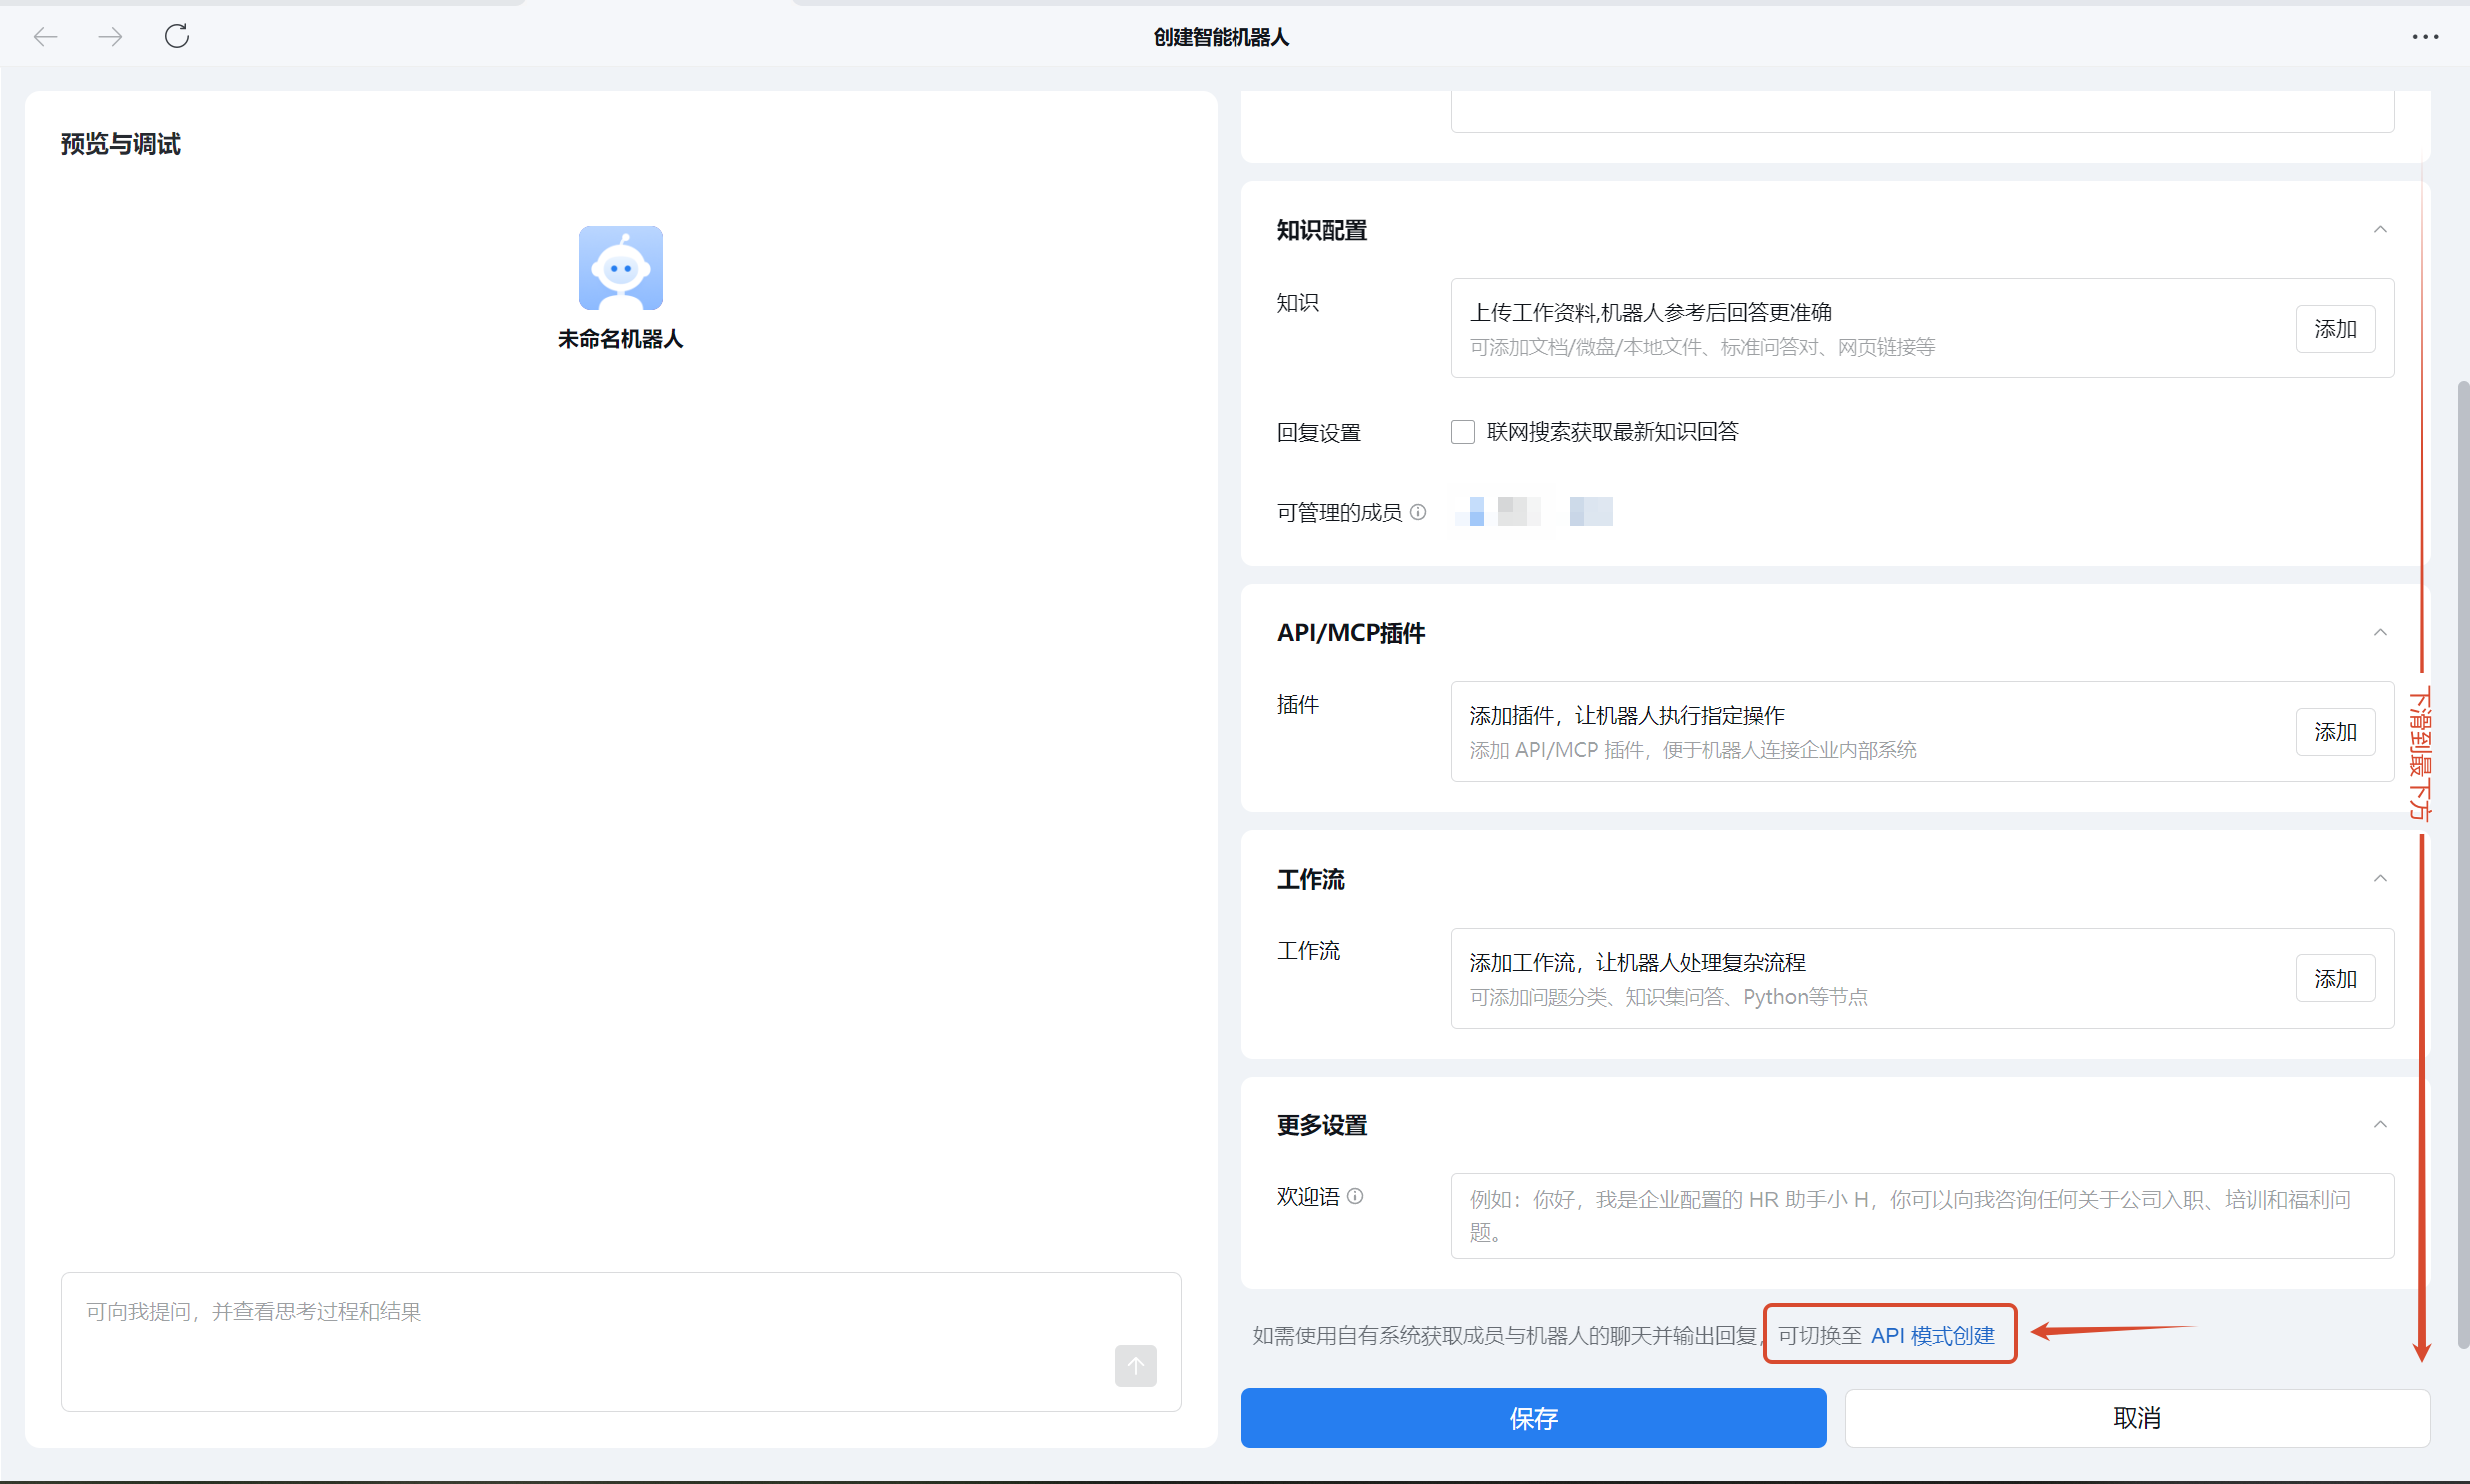Collapse the 更多设置 section
The image size is (2470, 1484).
(x=2380, y=1125)
